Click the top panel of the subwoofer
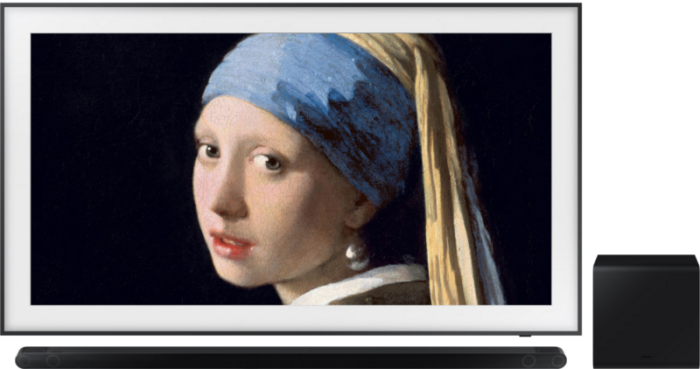Screen dimensions: 700x369 [x=646, y=263]
